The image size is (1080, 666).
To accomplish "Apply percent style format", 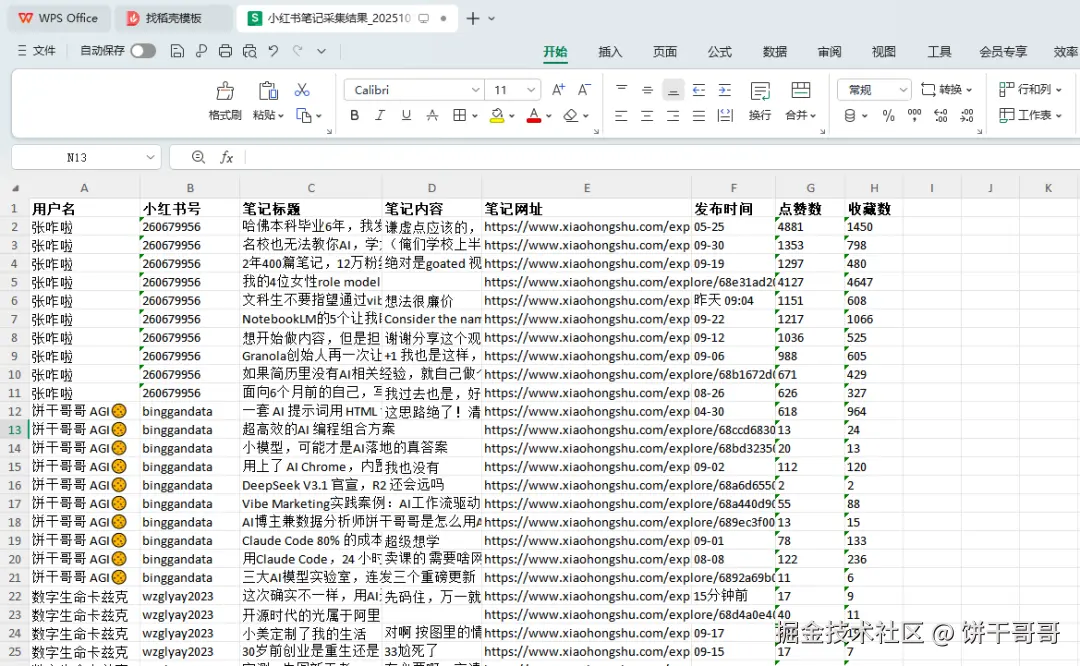I will (x=889, y=116).
